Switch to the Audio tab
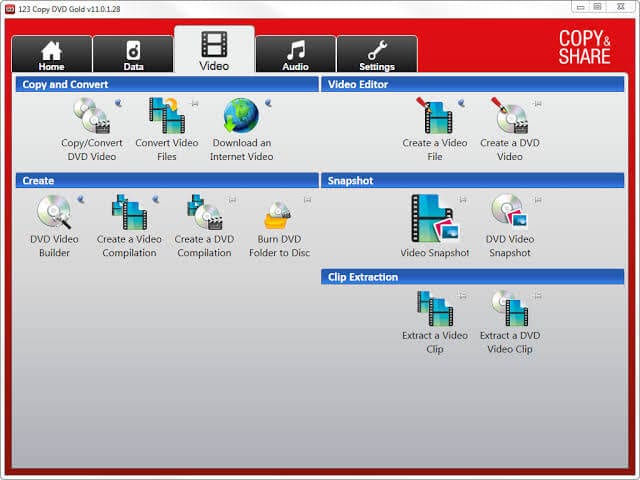 pos(296,54)
